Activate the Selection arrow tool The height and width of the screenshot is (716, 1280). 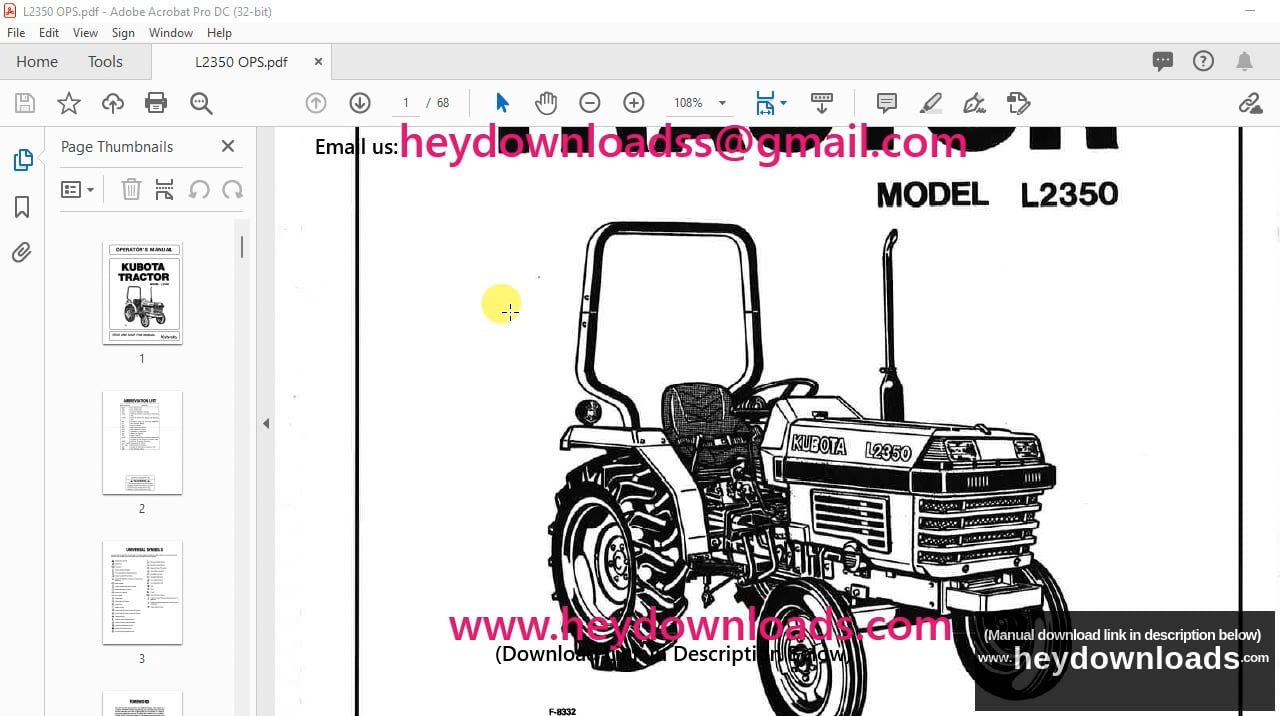pyautogui.click(x=502, y=103)
